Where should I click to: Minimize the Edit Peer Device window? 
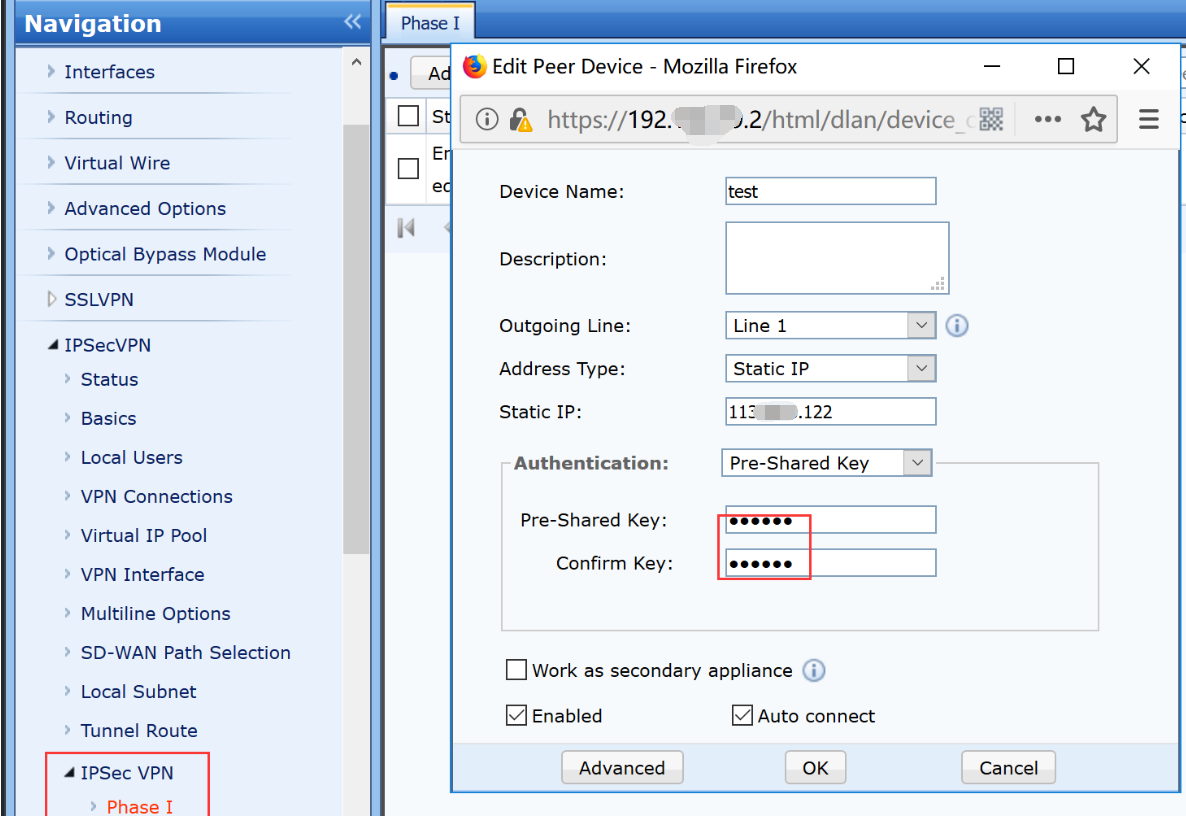tap(992, 67)
